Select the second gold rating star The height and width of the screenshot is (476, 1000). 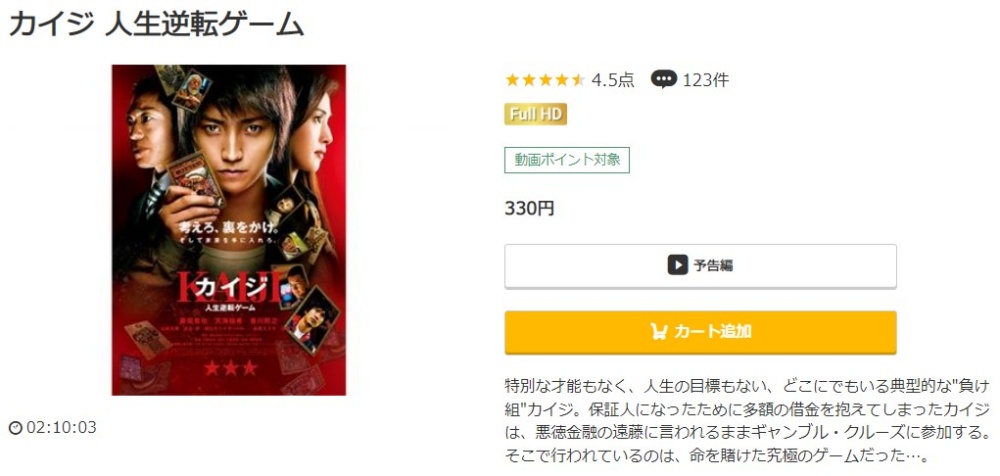coord(529,80)
